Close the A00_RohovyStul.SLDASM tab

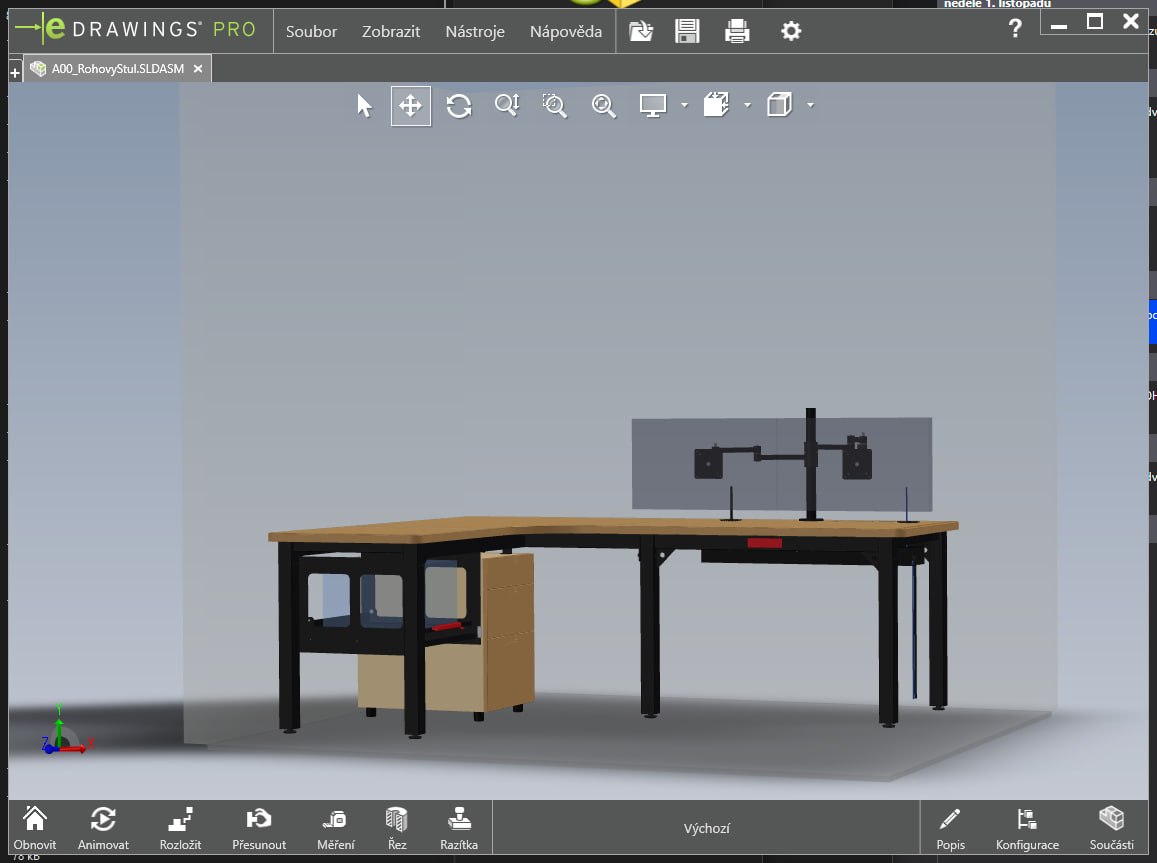(x=198, y=69)
